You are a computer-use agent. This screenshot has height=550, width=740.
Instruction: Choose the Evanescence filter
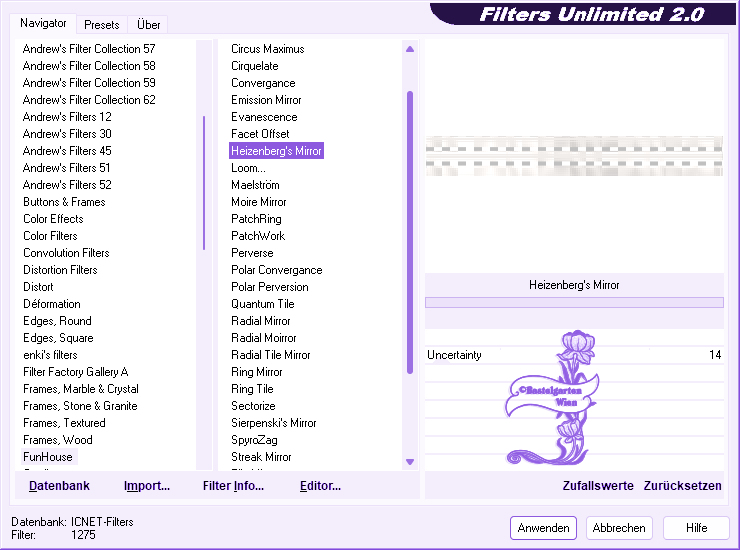pyautogui.click(x=264, y=117)
